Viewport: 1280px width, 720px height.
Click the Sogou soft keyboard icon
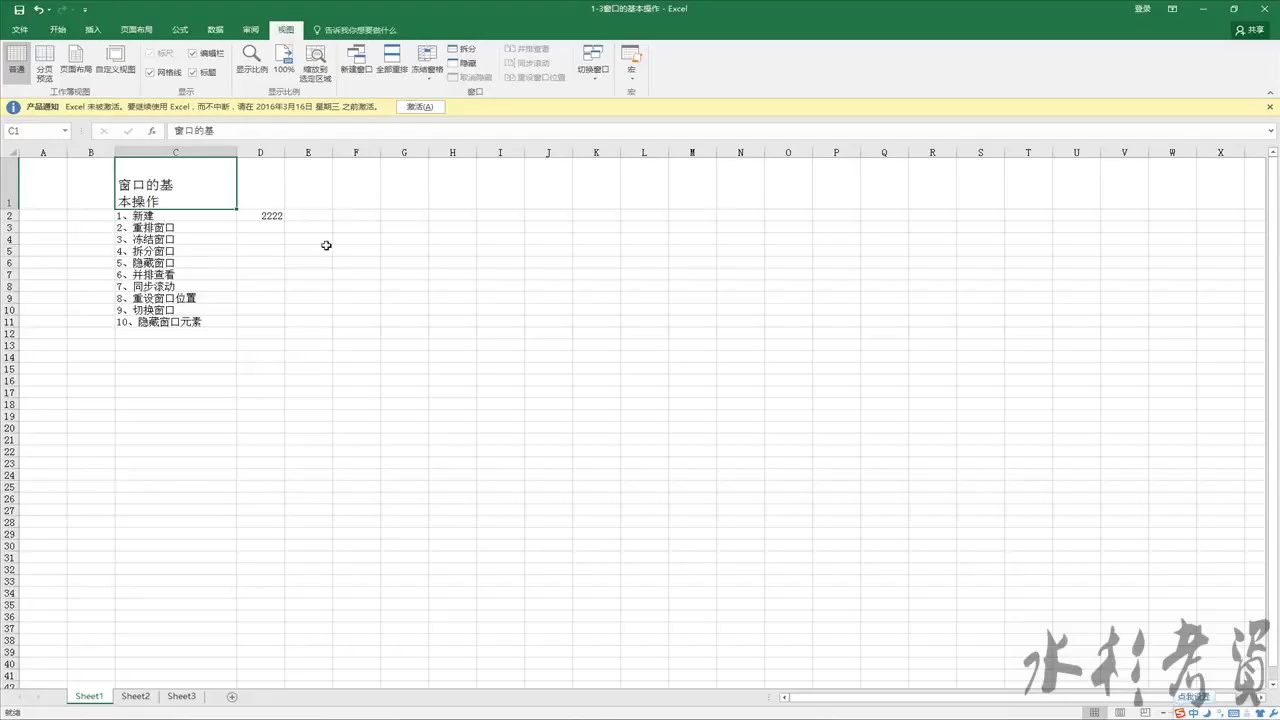point(1233,713)
